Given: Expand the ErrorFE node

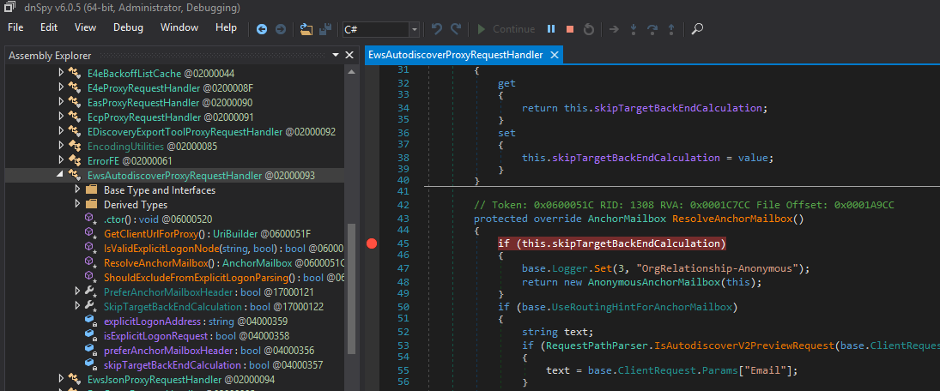Looking at the screenshot, I should tap(61, 160).
